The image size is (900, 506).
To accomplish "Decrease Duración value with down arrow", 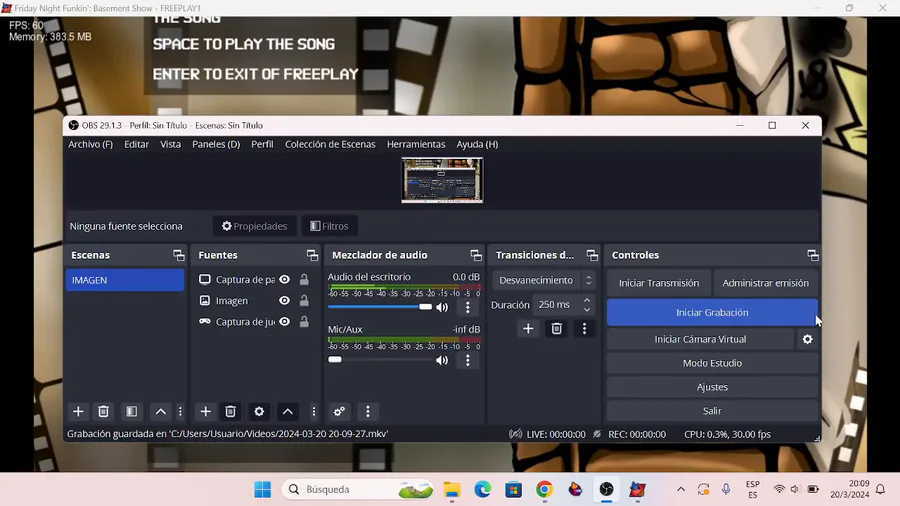I will [587, 309].
